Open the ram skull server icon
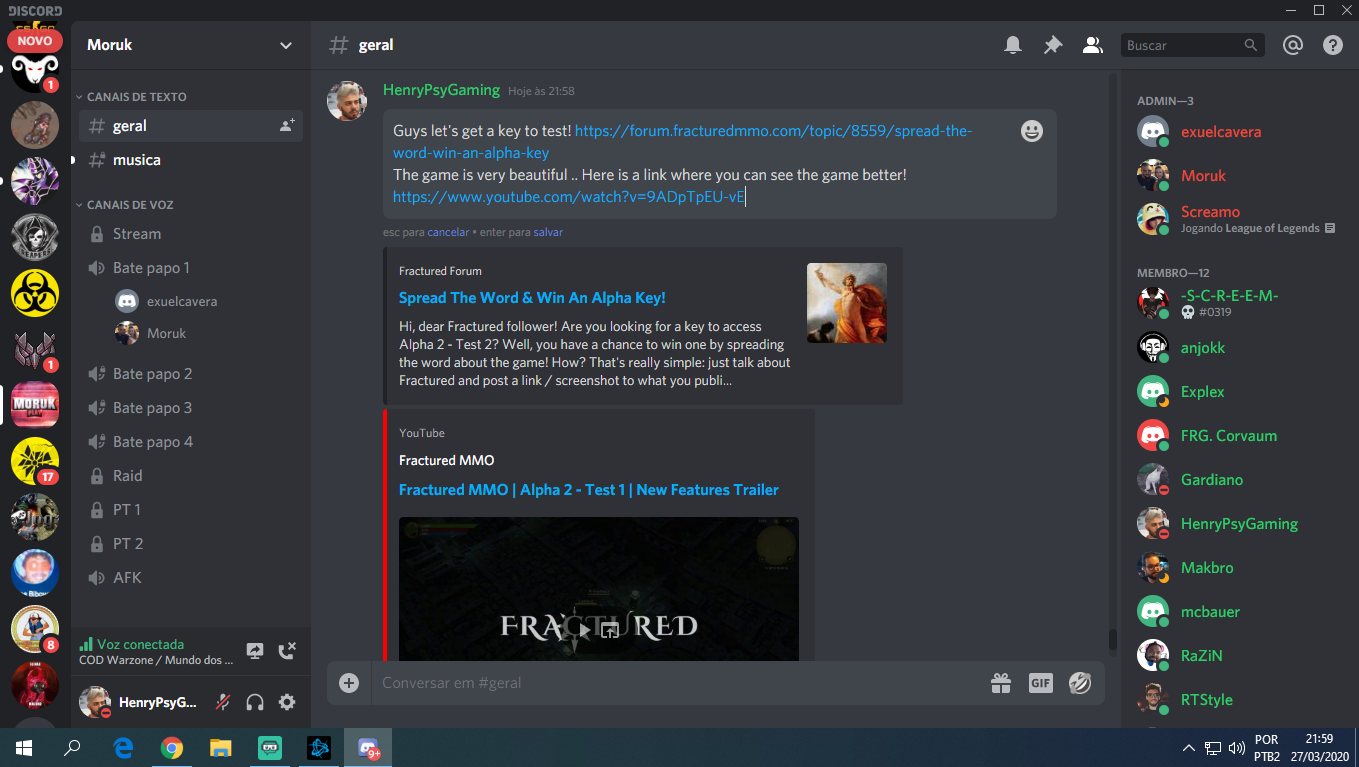 pyautogui.click(x=35, y=69)
